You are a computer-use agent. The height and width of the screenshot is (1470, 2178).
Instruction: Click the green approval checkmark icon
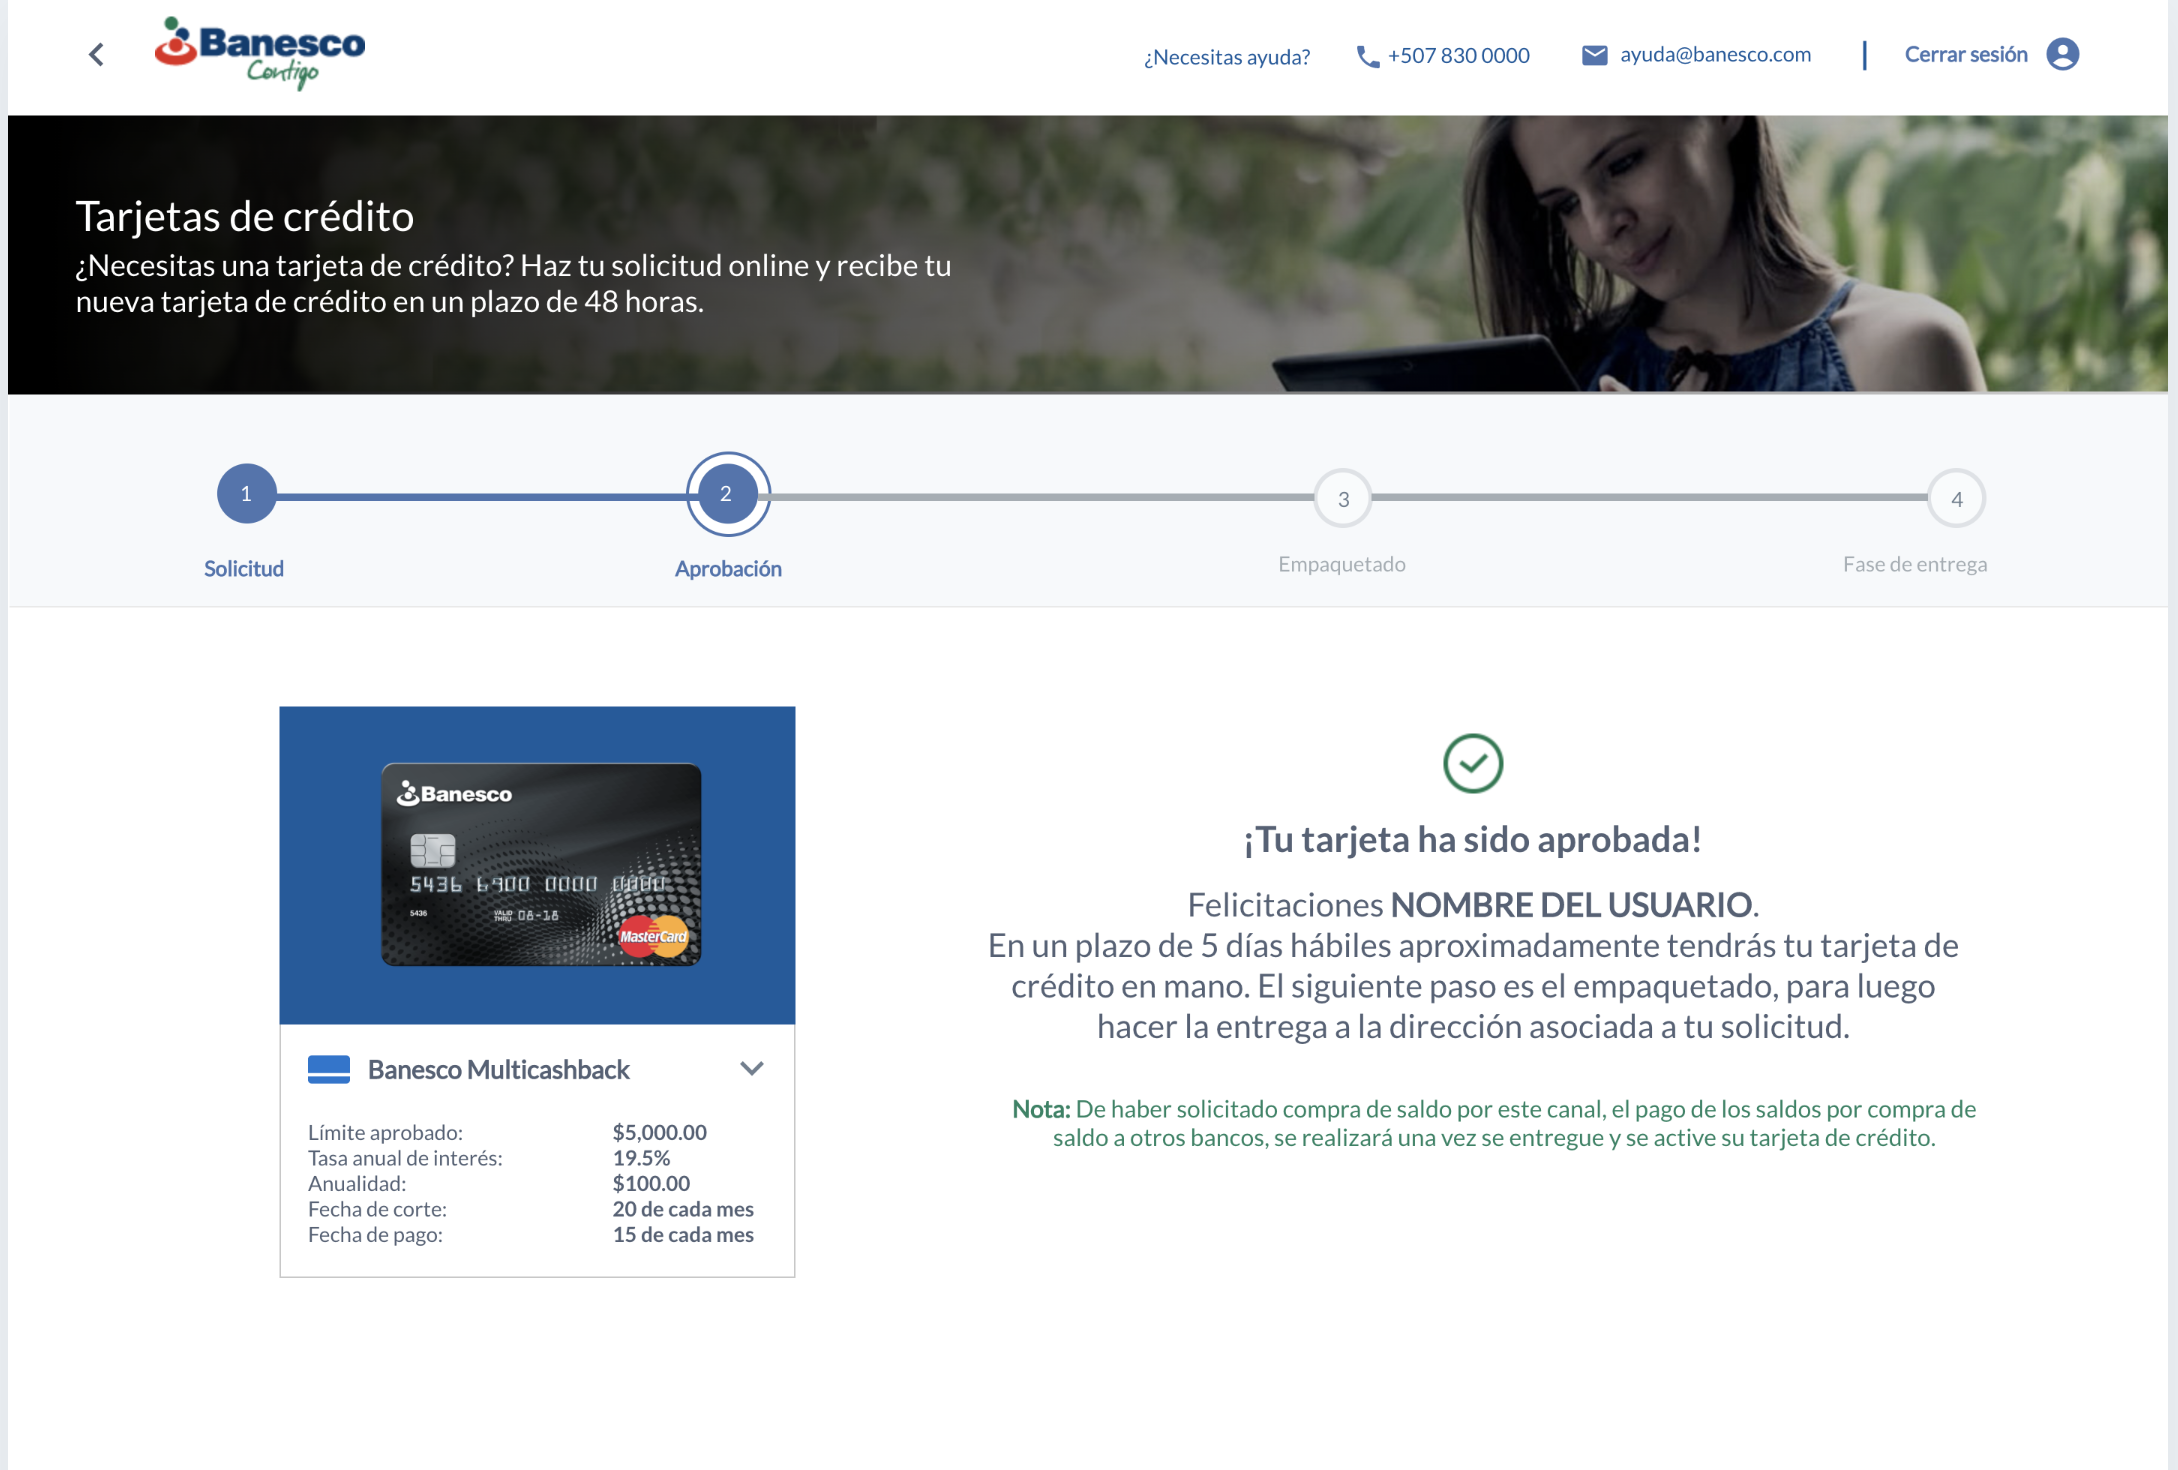tap(1472, 764)
